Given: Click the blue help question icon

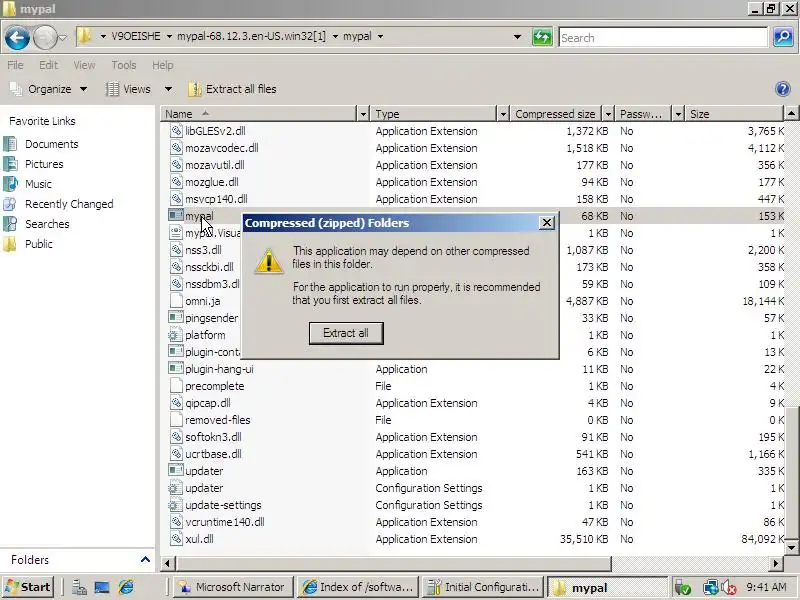Looking at the screenshot, I should (783, 89).
